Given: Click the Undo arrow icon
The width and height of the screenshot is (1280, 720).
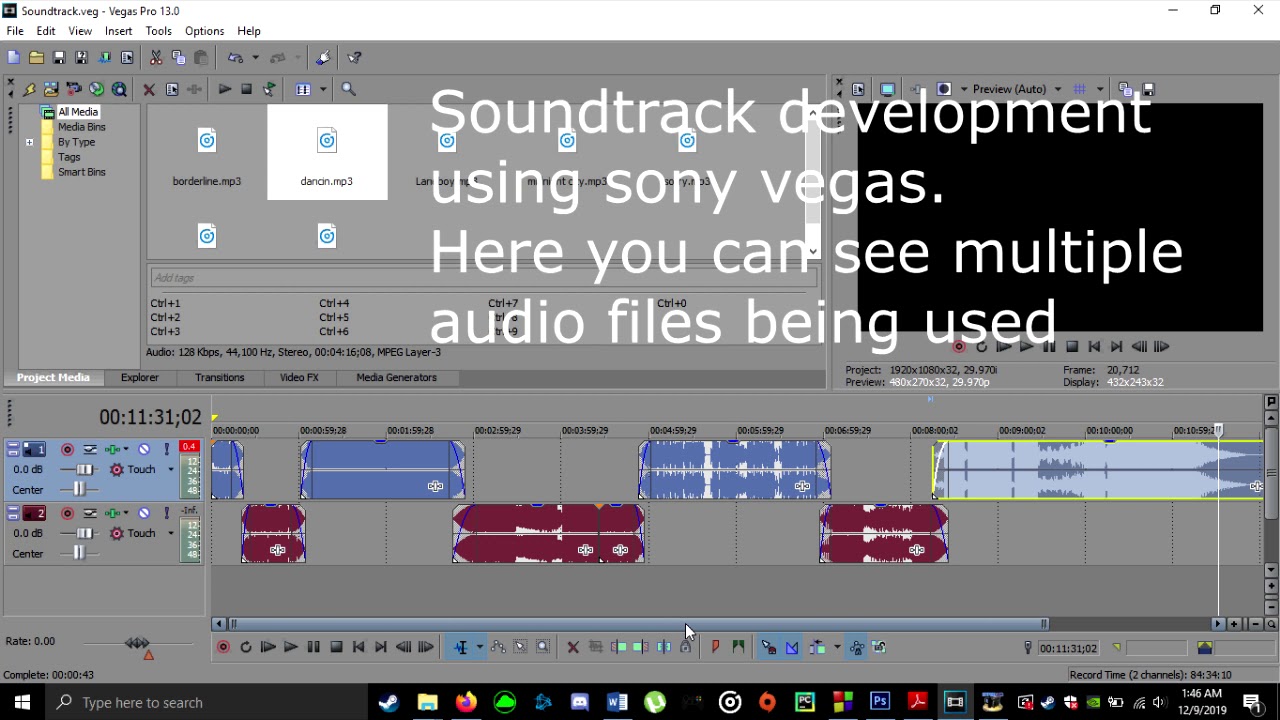Looking at the screenshot, I should (x=235, y=58).
